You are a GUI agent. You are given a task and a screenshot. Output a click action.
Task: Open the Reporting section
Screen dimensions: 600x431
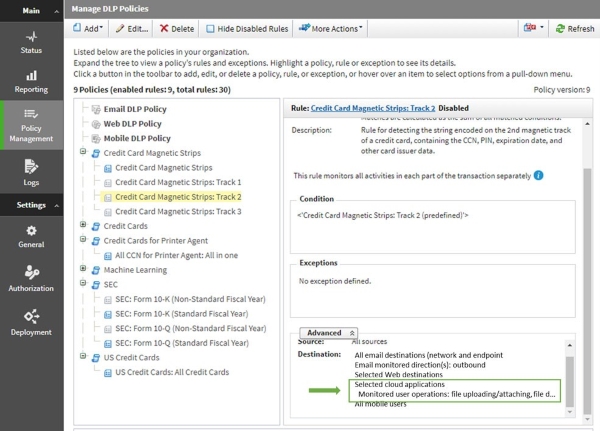pos(31,82)
